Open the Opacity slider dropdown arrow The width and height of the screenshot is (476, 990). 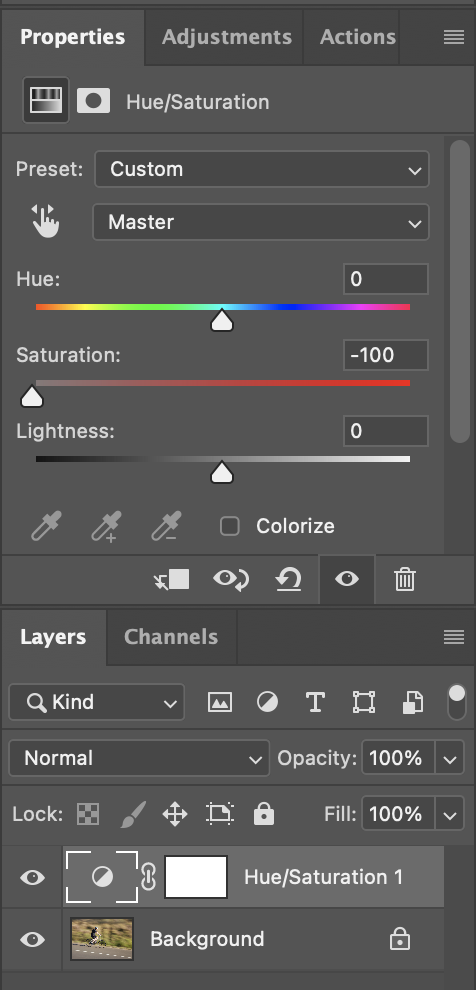(x=449, y=758)
